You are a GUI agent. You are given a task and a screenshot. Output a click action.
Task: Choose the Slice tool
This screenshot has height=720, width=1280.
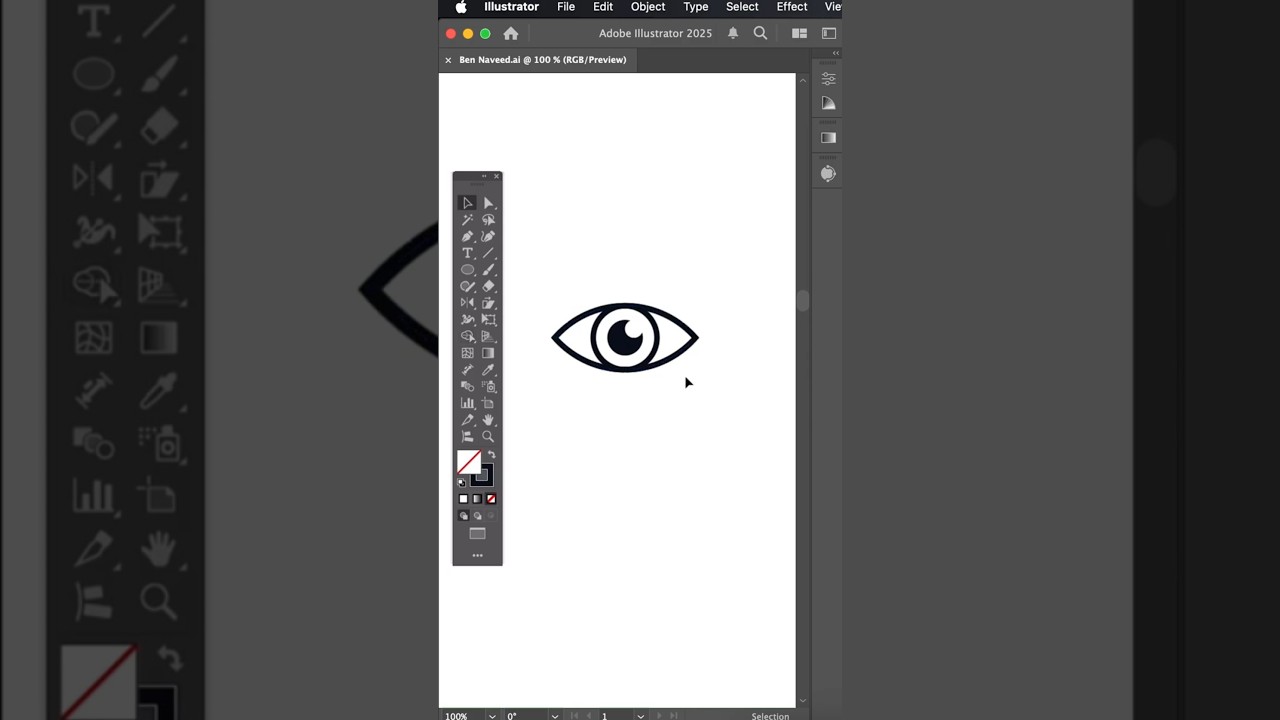[x=467, y=420]
